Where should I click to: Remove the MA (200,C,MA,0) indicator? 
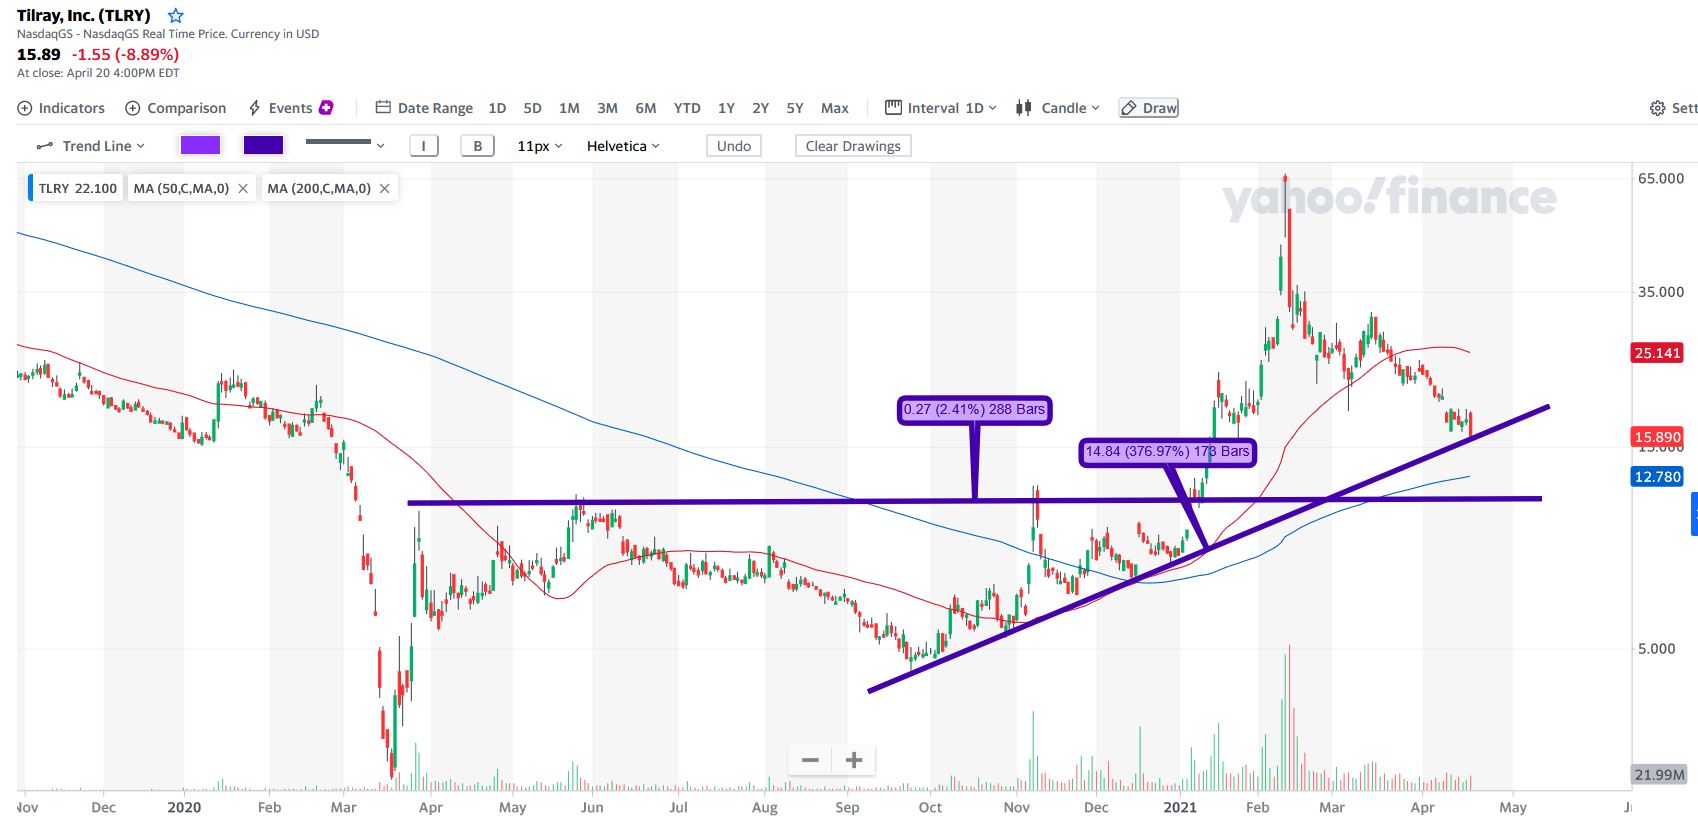[x=384, y=188]
